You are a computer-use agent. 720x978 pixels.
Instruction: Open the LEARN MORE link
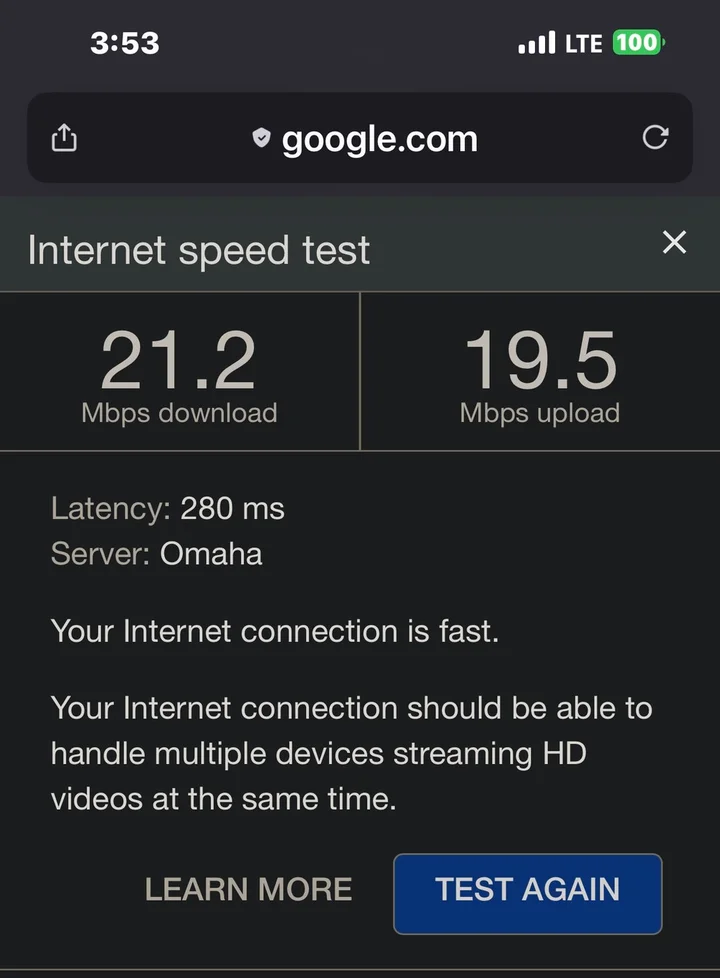[x=248, y=889]
